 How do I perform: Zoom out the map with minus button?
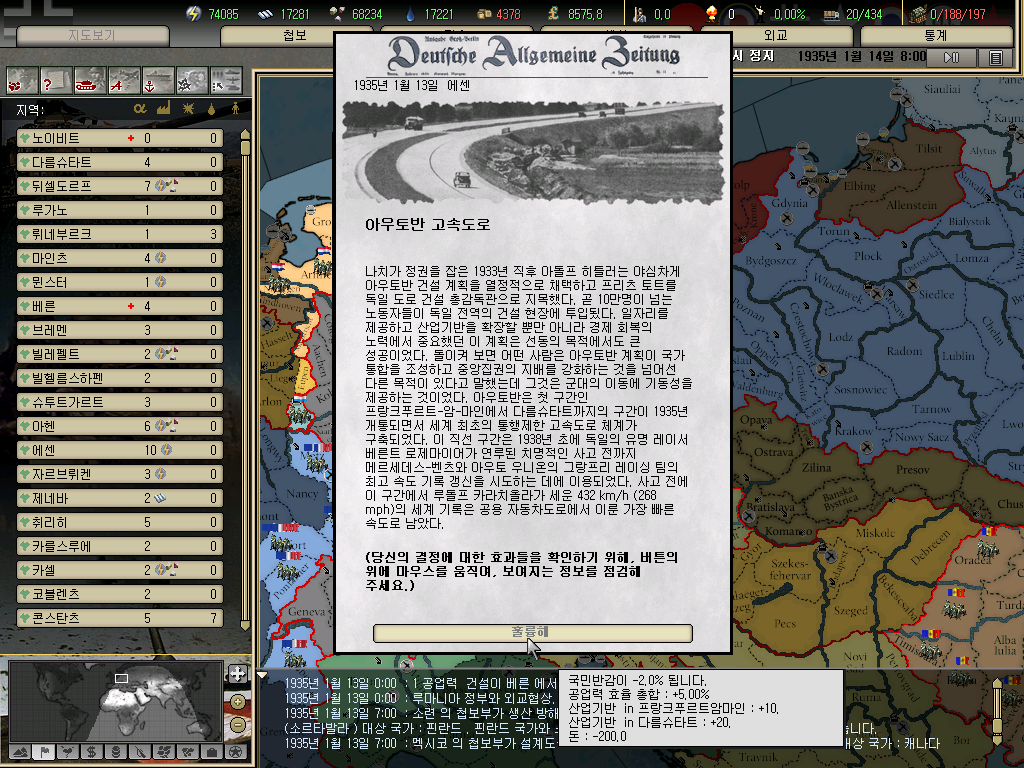point(238,725)
